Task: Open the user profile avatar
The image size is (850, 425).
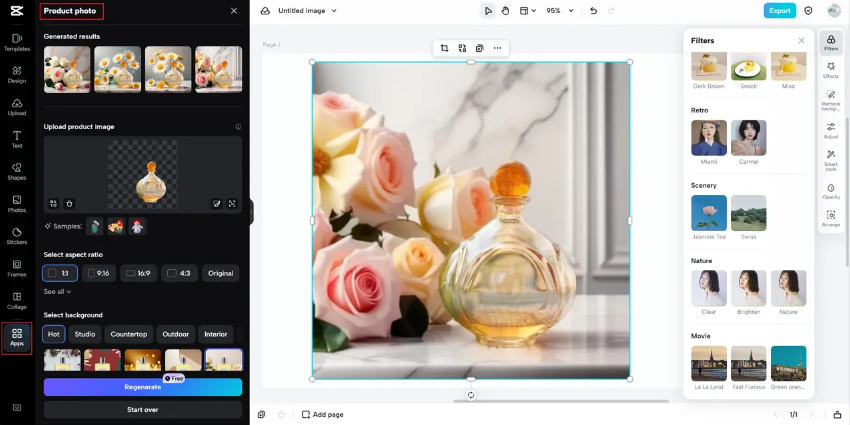Action: tap(834, 11)
